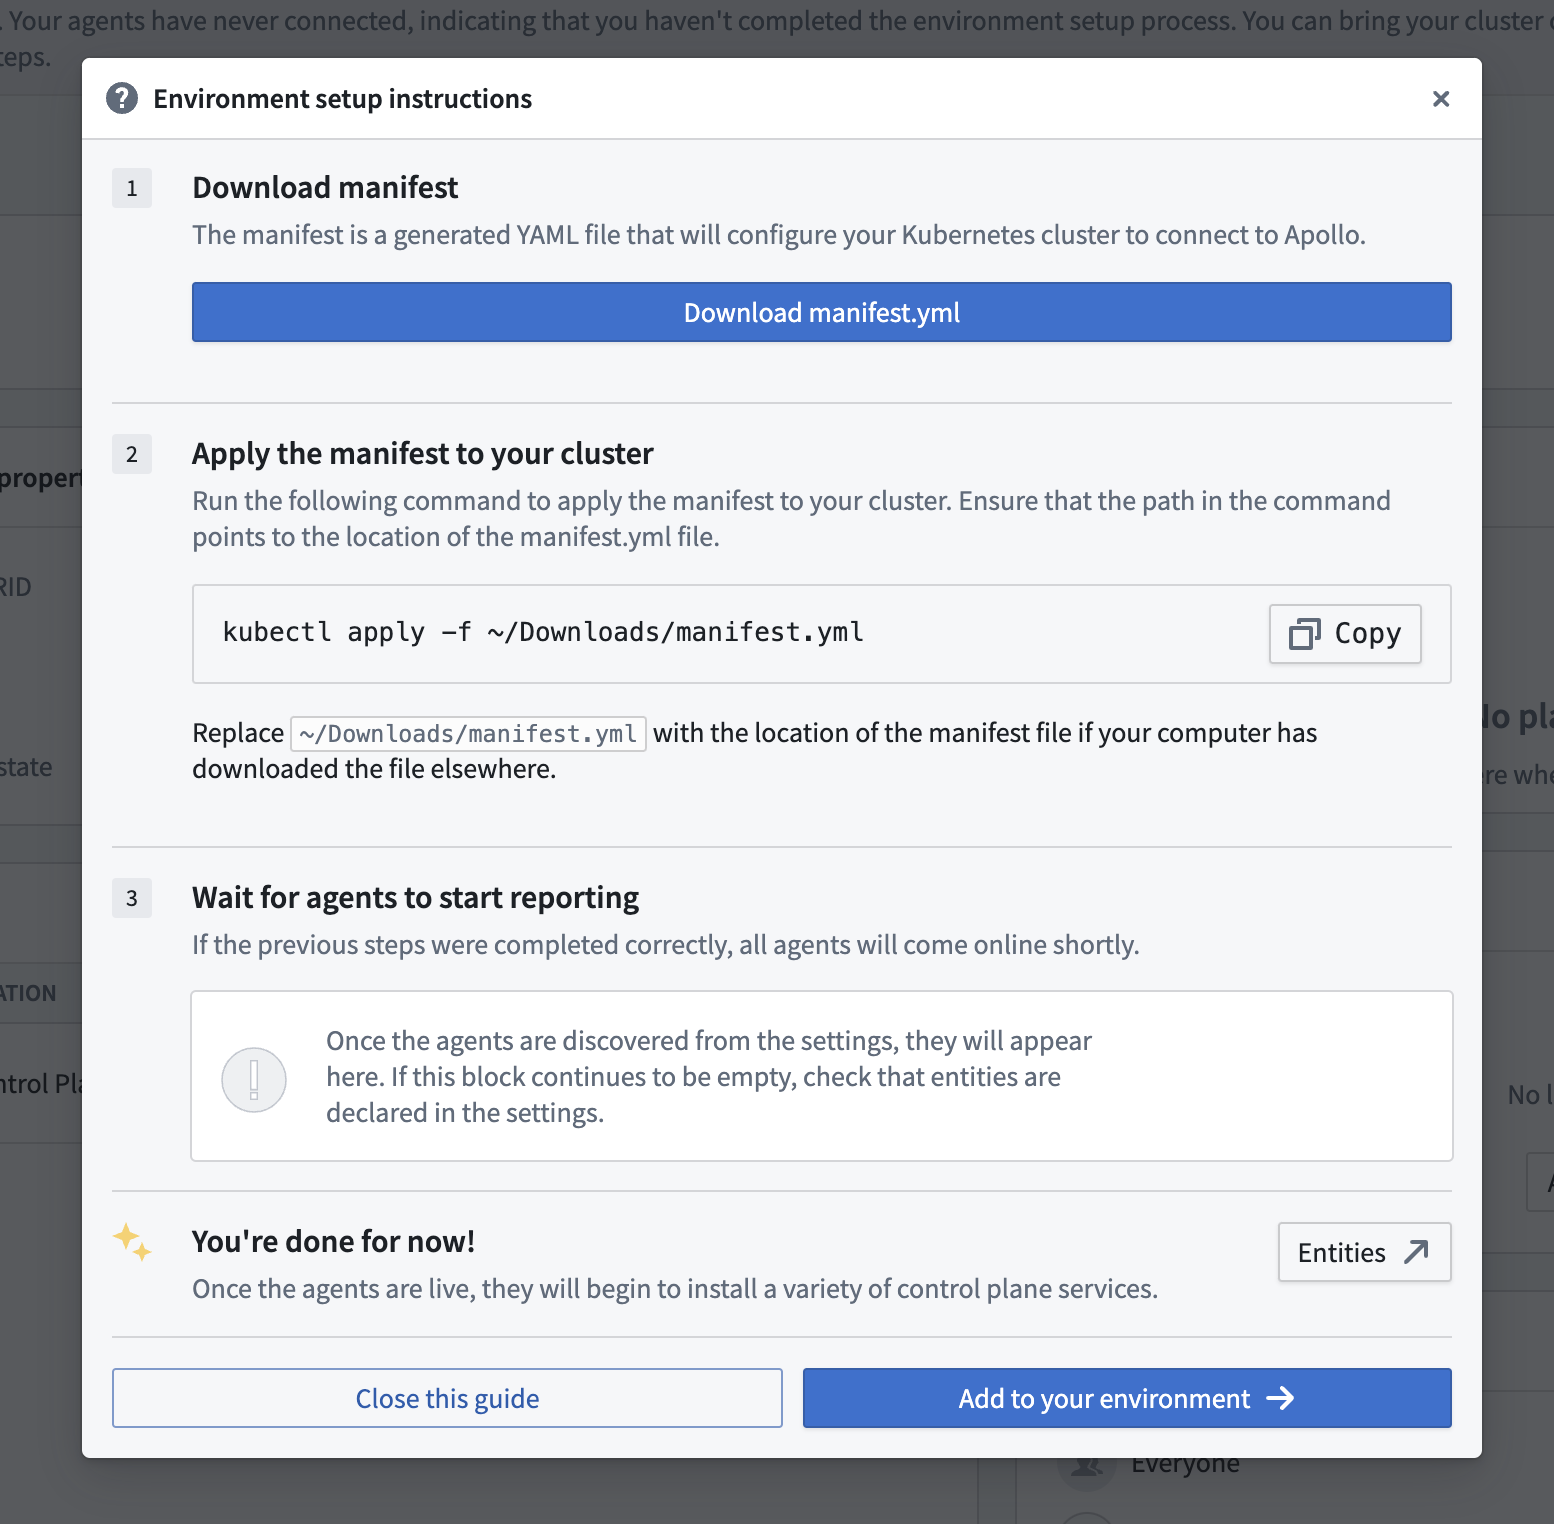Click Add to your environment

point(1127,1398)
